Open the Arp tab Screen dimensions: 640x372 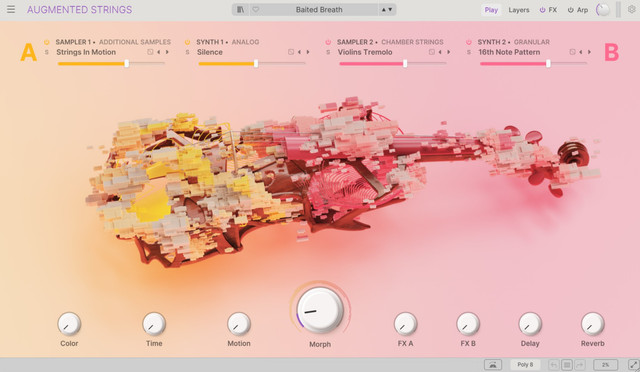point(582,10)
